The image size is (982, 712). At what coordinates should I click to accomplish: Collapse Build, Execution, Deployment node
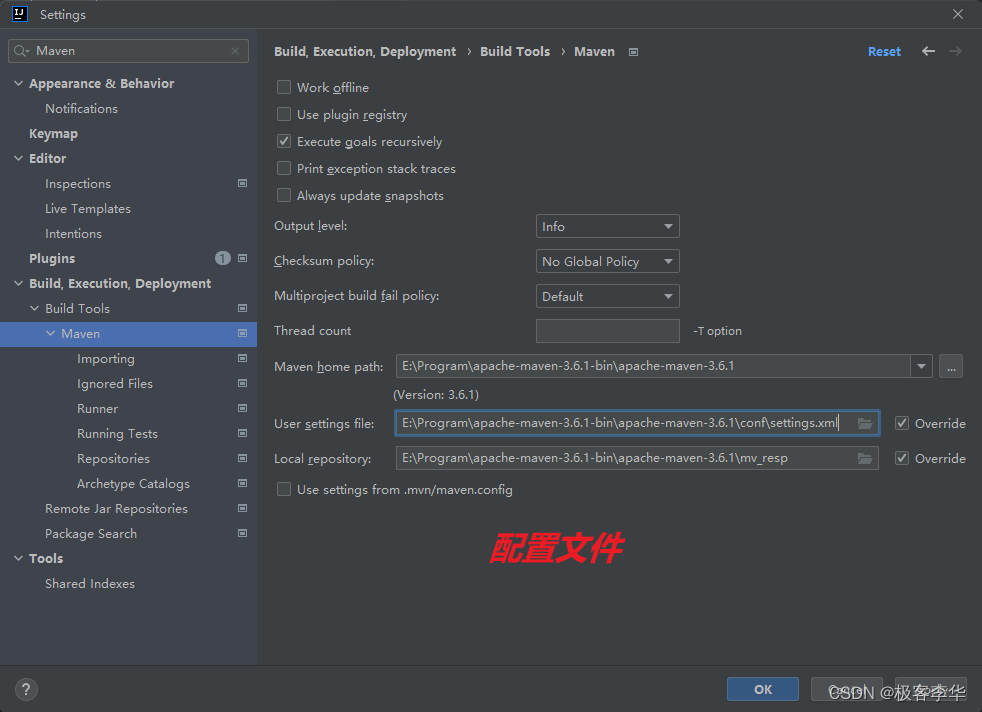[18, 283]
